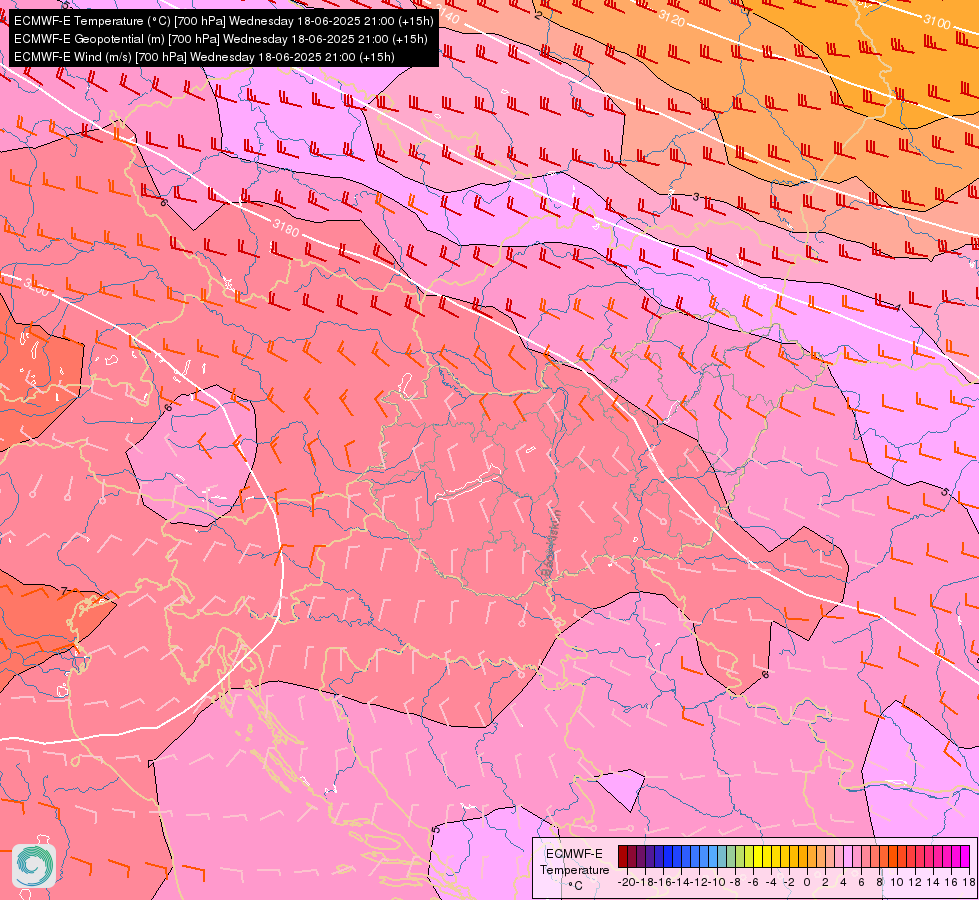The width and height of the screenshot is (979, 900).
Task: Click the '-8' value on the temperature legend
Action: click(x=735, y=882)
